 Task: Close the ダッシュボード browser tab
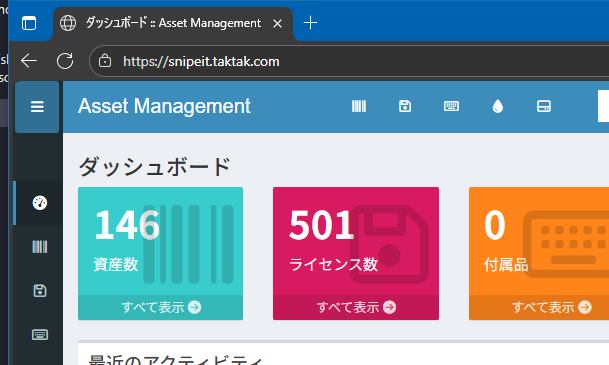tap(277, 24)
